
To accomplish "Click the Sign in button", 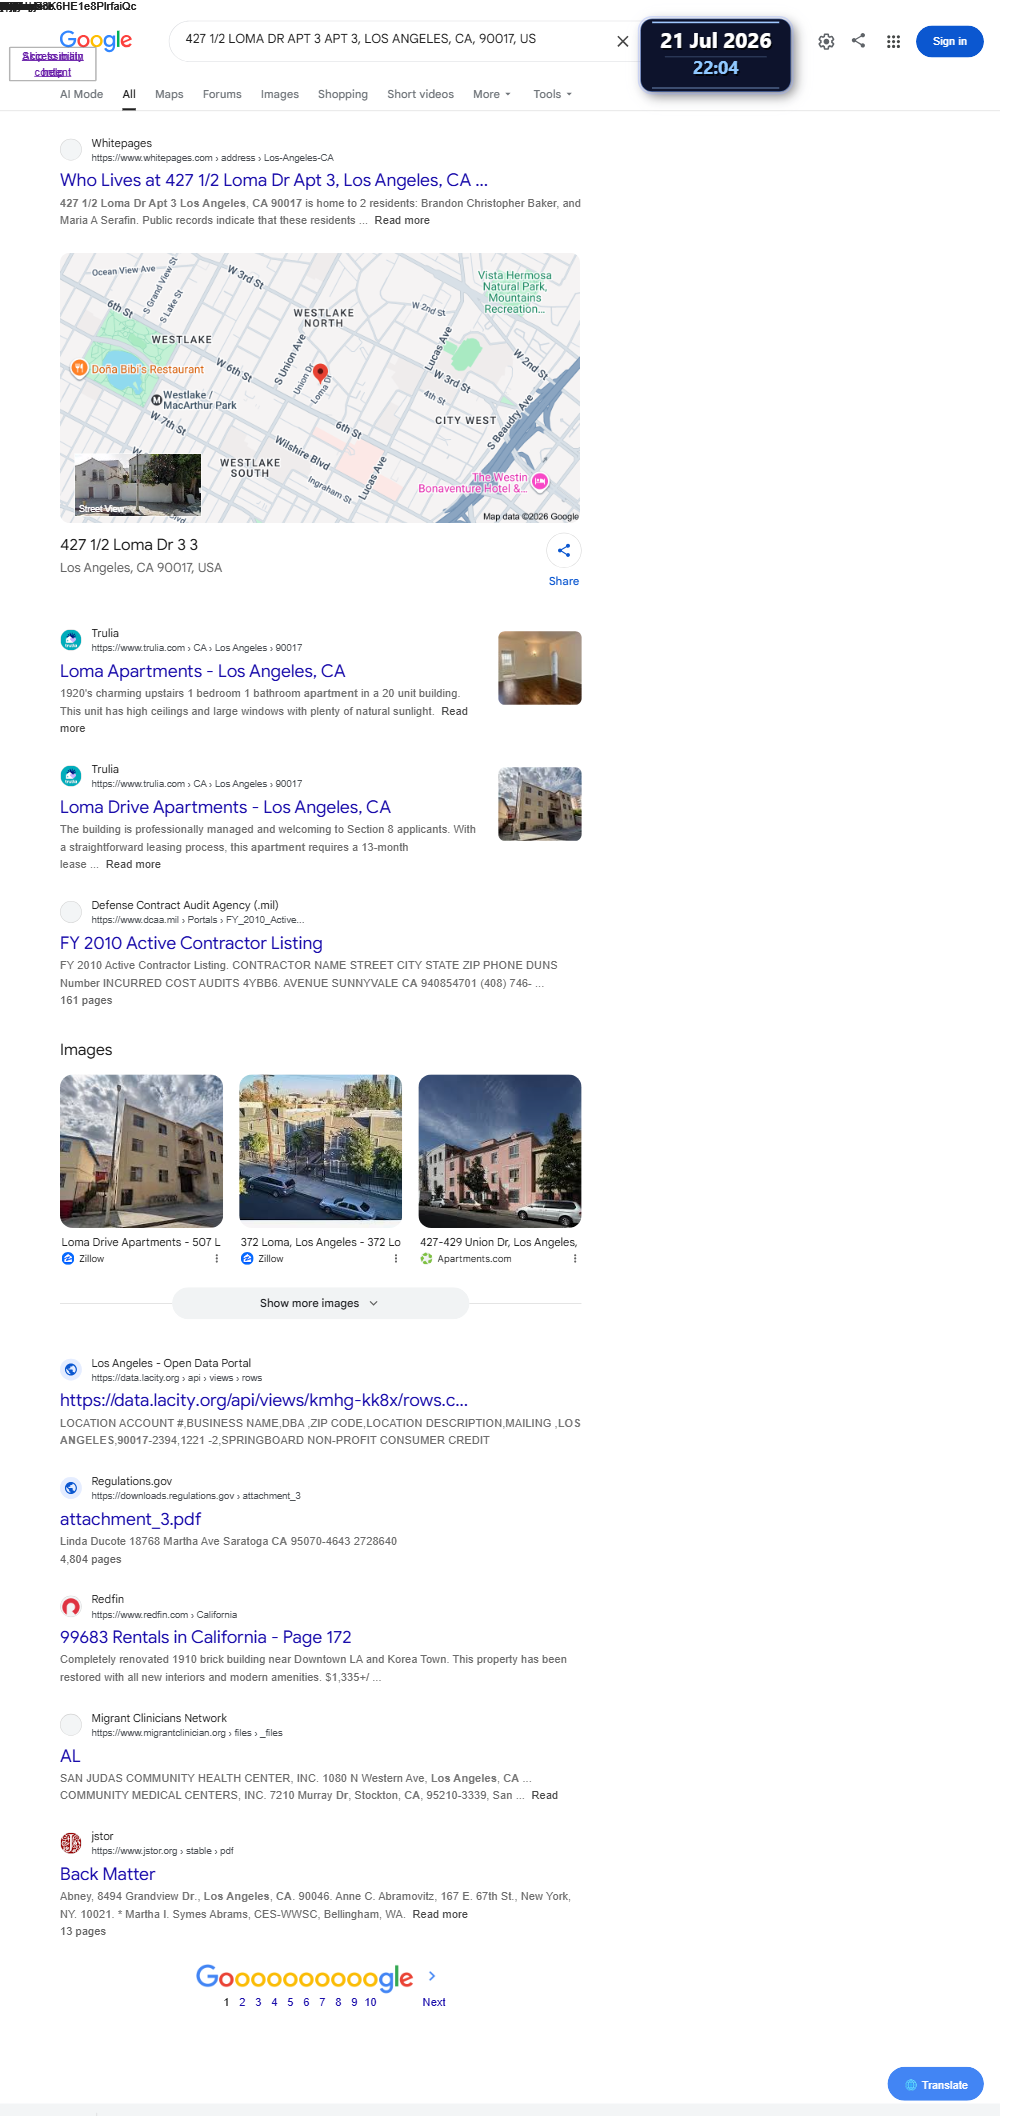I will 949,41.
